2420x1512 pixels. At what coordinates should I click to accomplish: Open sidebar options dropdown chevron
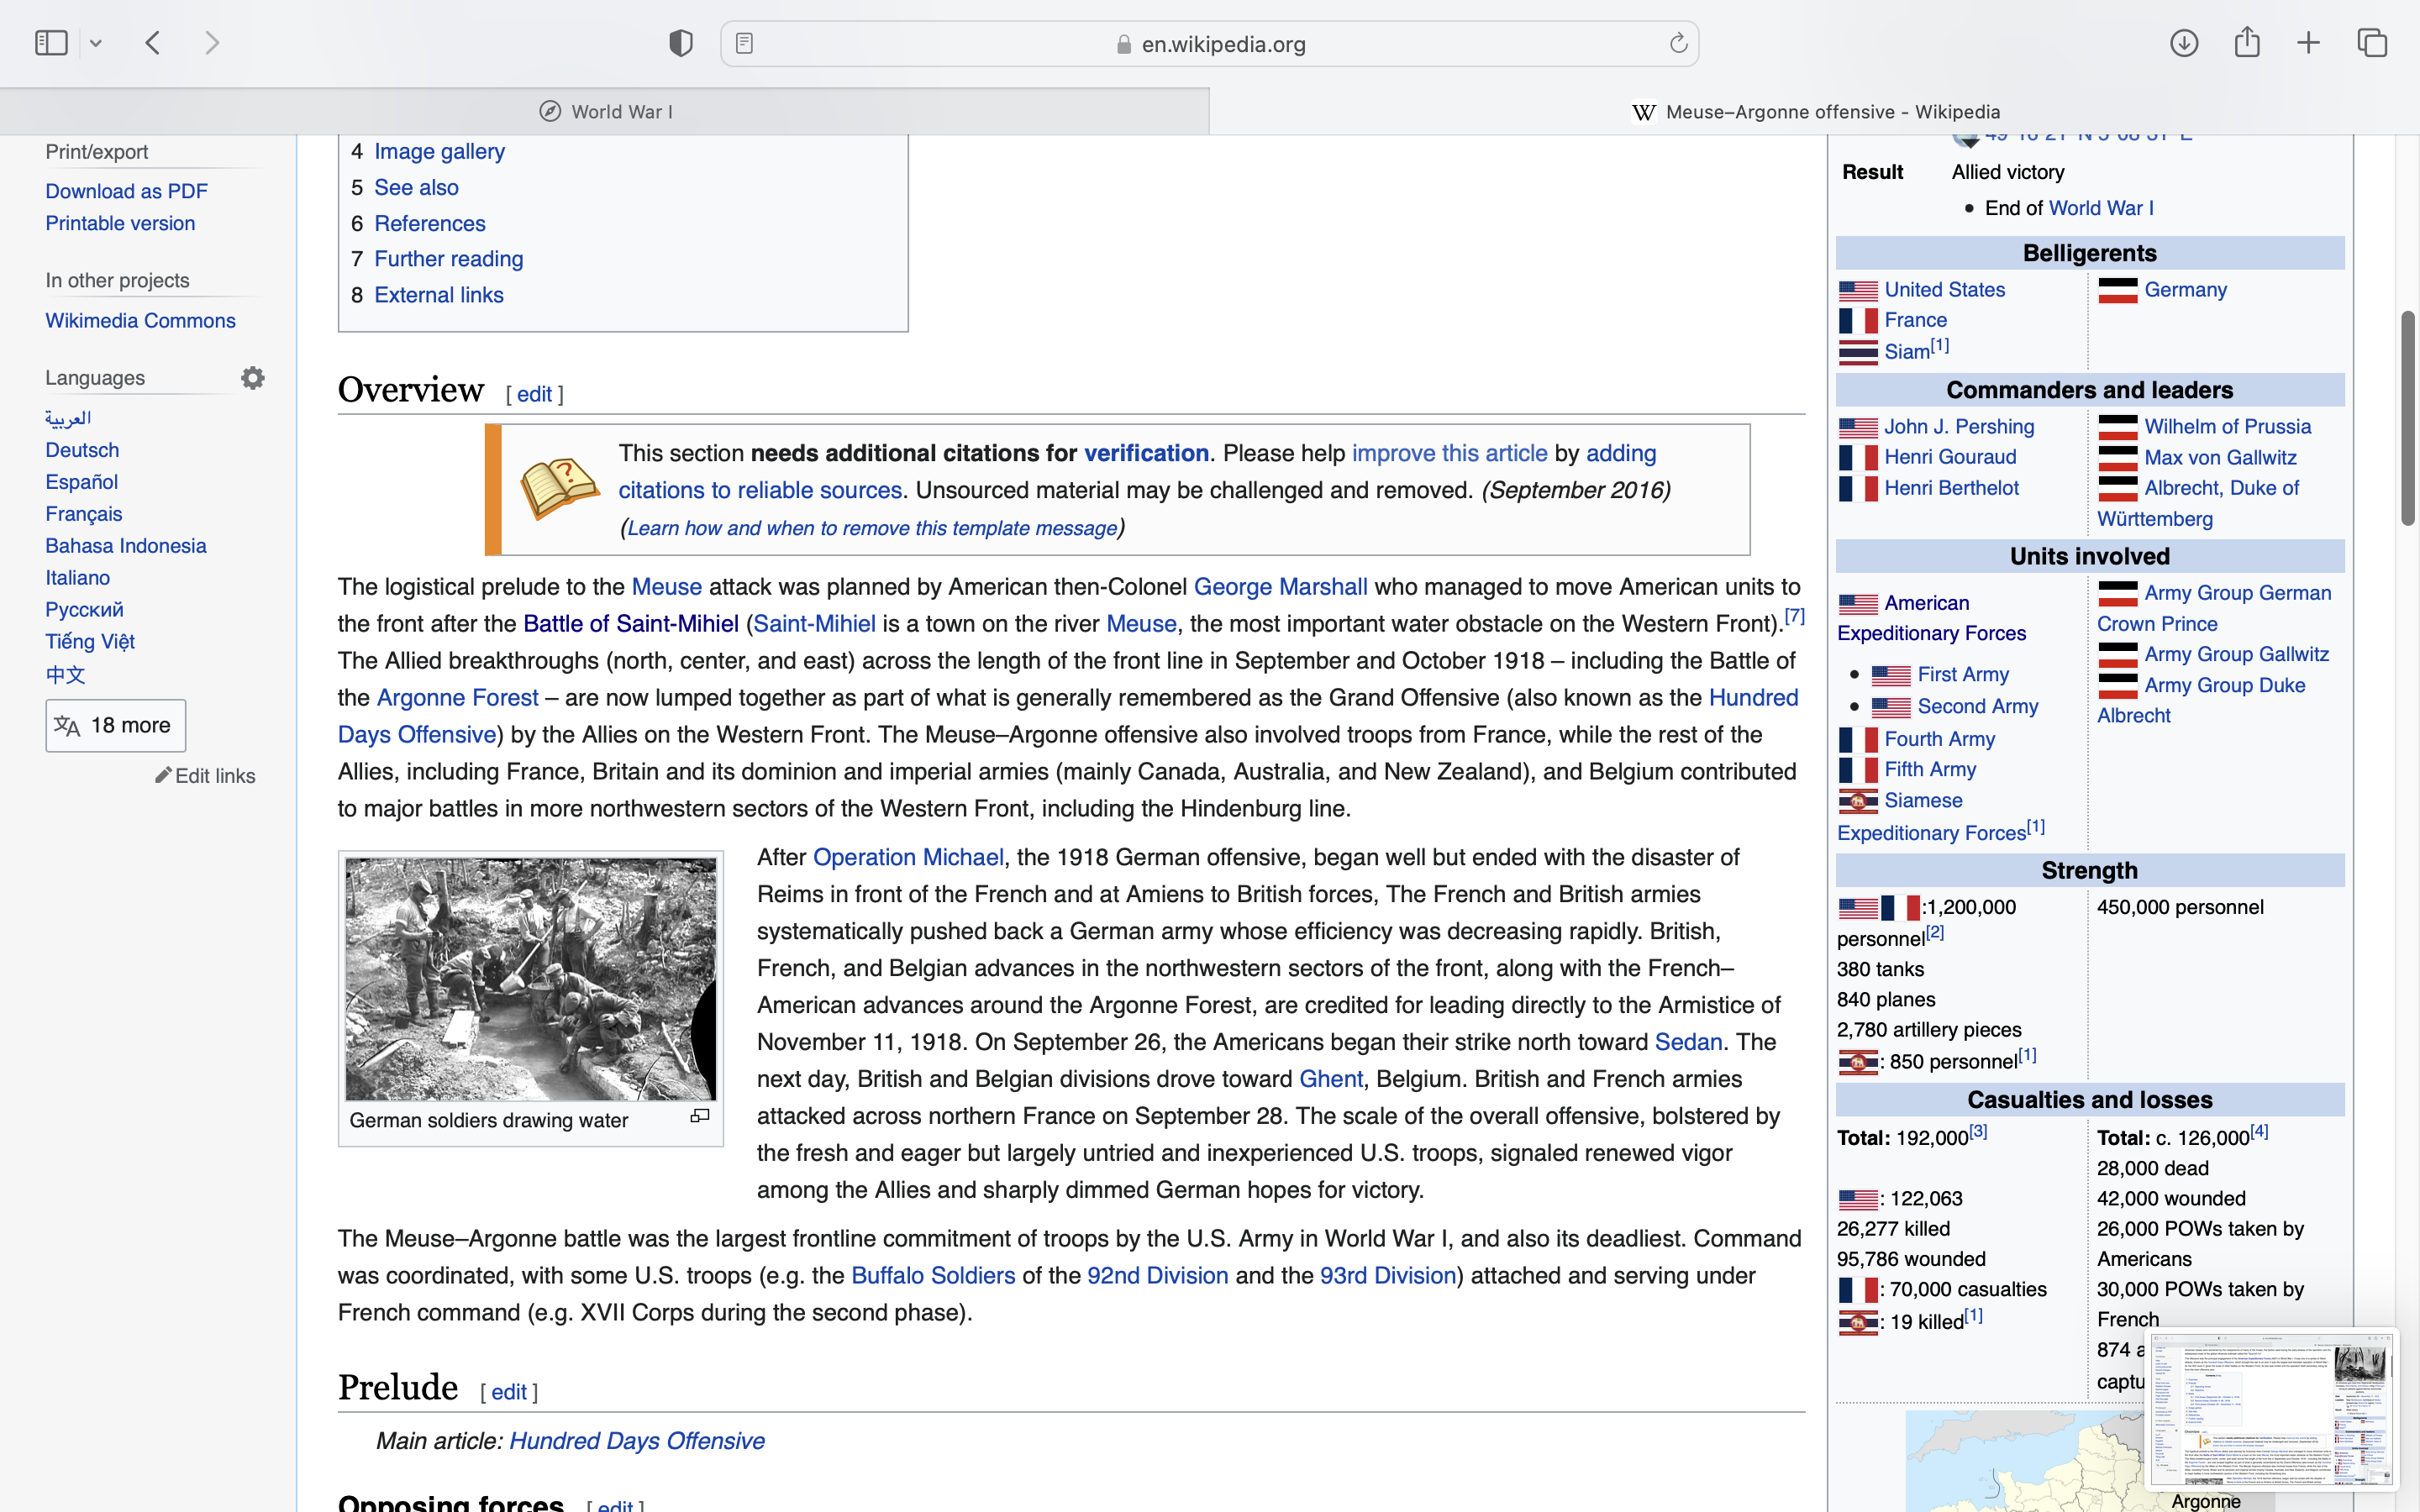(96, 43)
